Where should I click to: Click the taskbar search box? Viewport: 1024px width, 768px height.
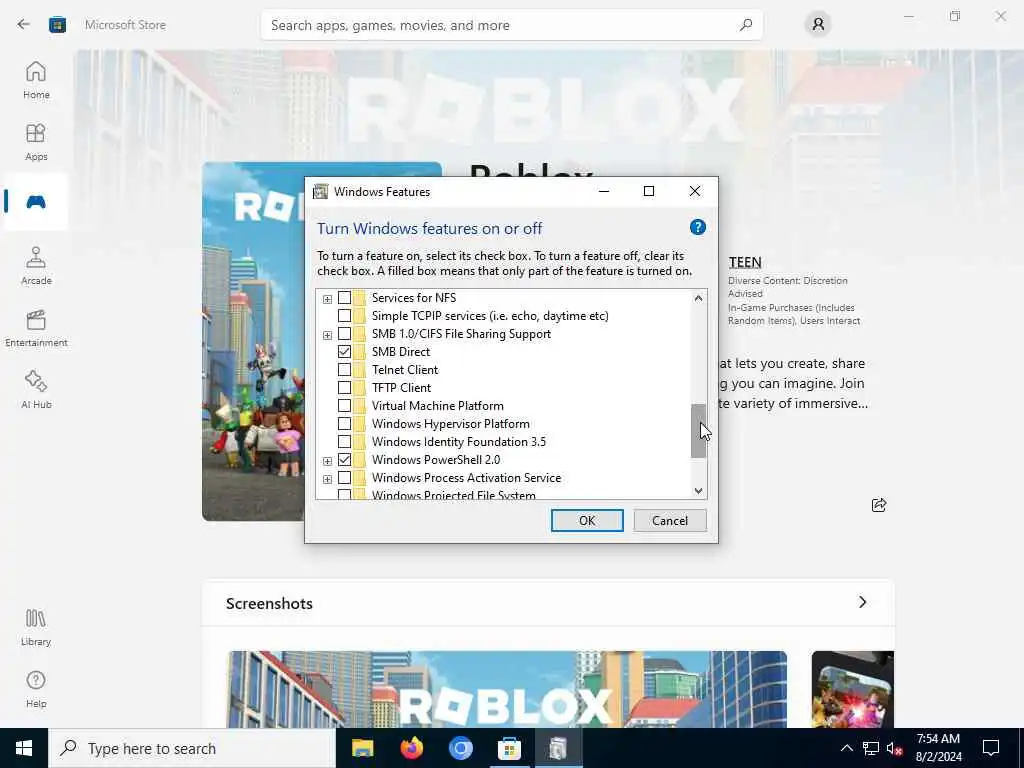[192, 748]
